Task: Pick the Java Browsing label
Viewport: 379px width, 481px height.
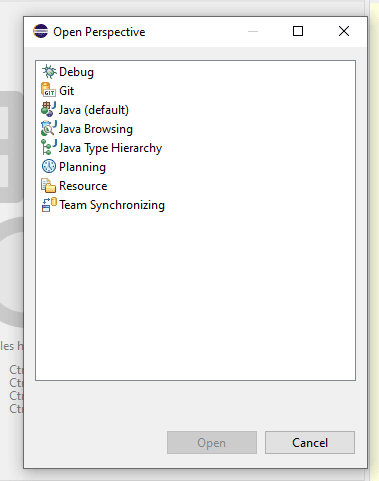Action: (96, 129)
